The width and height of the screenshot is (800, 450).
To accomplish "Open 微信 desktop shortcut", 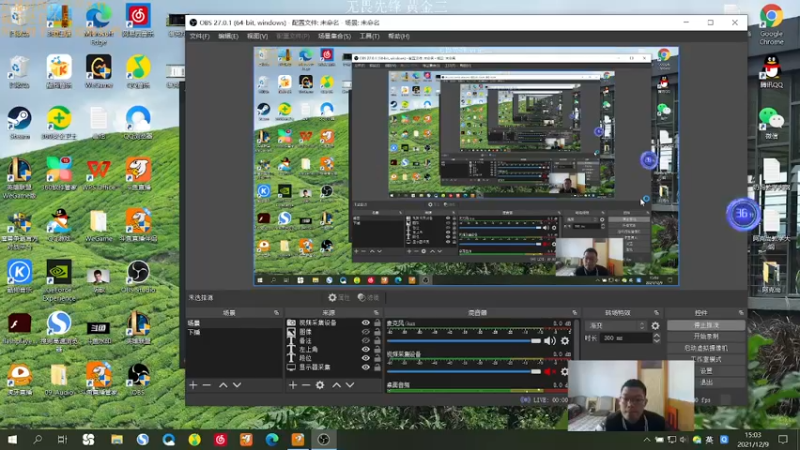I will tap(771, 123).
